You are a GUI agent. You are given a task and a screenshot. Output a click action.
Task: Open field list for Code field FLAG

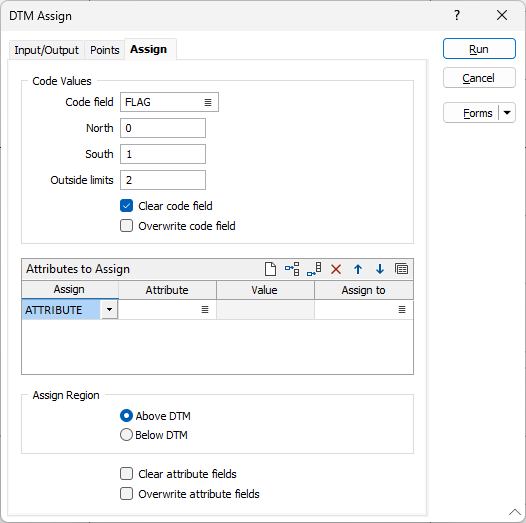point(208,102)
